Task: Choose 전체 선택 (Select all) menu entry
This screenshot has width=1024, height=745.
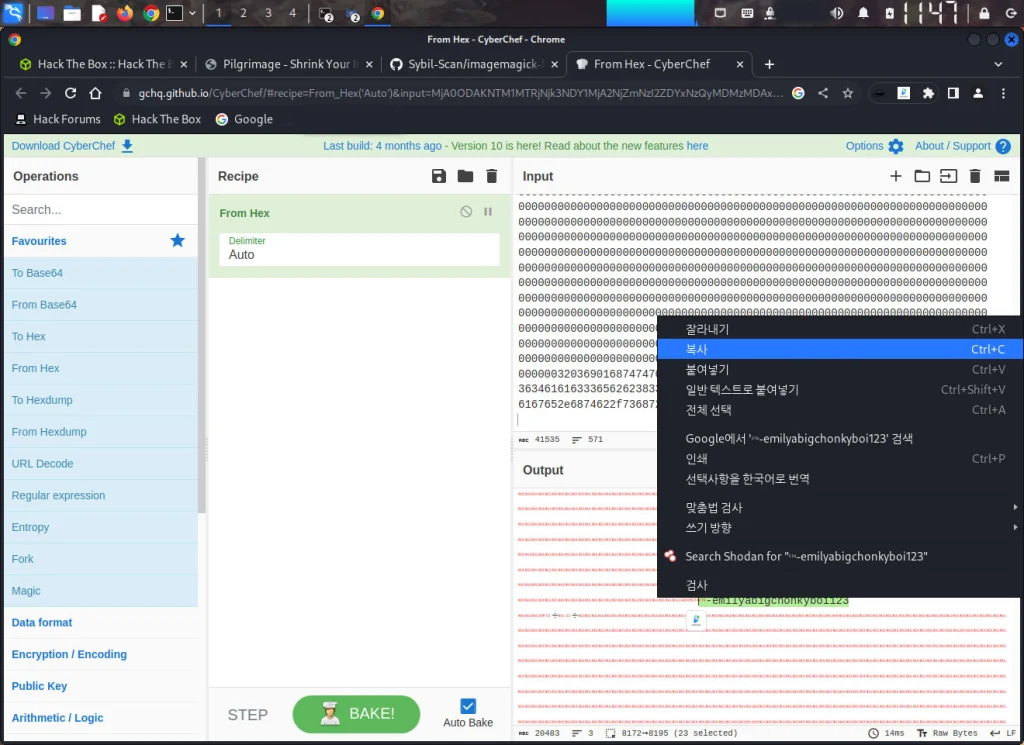Action: click(x=840, y=410)
